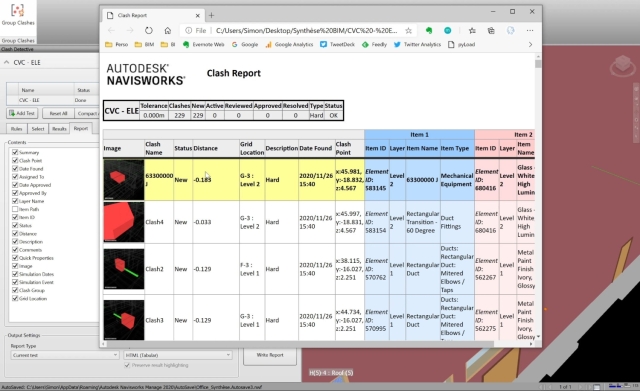Switch to the Report tab
This screenshot has height=391, width=640.
pyautogui.click(x=81, y=128)
